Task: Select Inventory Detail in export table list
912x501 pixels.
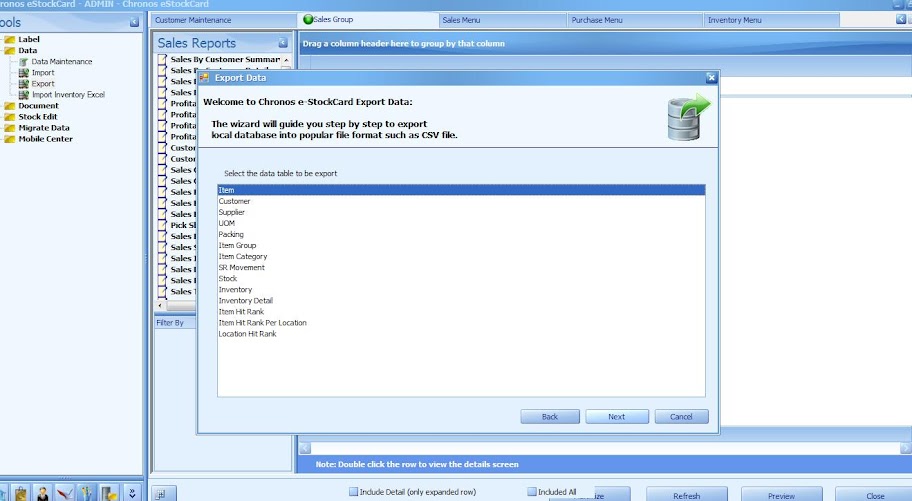Action: point(461,301)
